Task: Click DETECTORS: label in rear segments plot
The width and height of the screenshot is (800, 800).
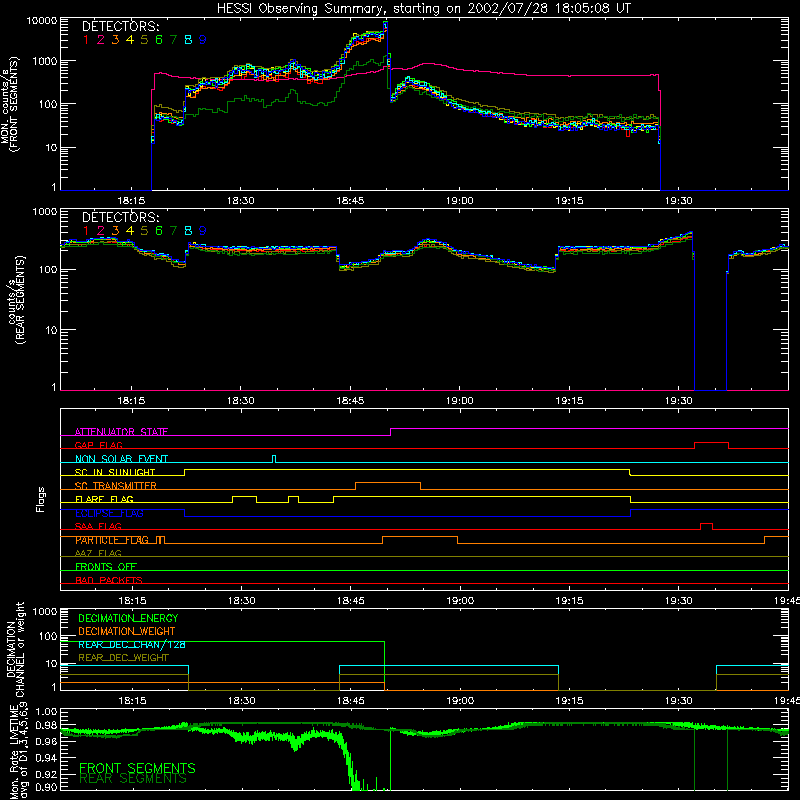Action: pyautogui.click(x=120, y=217)
